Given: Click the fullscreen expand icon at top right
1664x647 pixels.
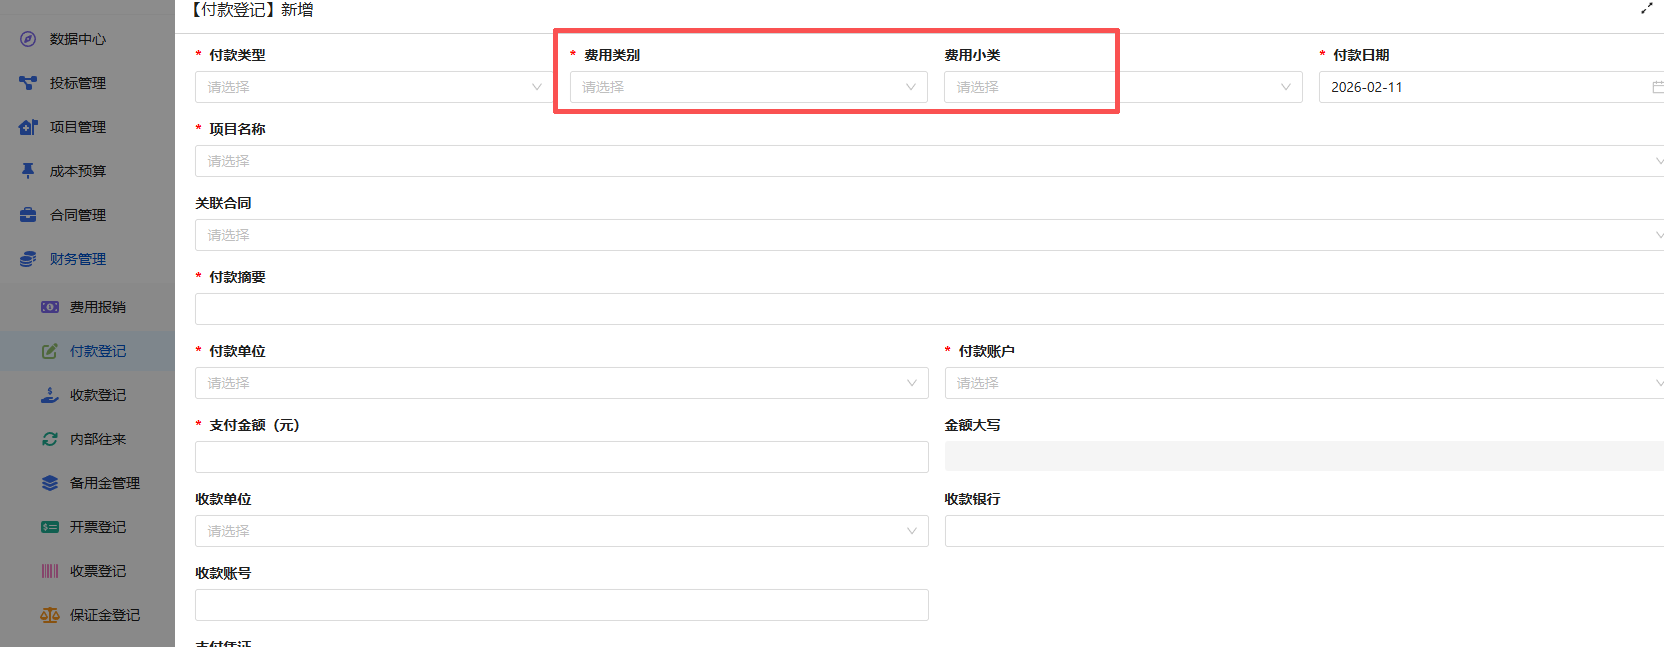Looking at the screenshot, I should [x=1646, y=9].
